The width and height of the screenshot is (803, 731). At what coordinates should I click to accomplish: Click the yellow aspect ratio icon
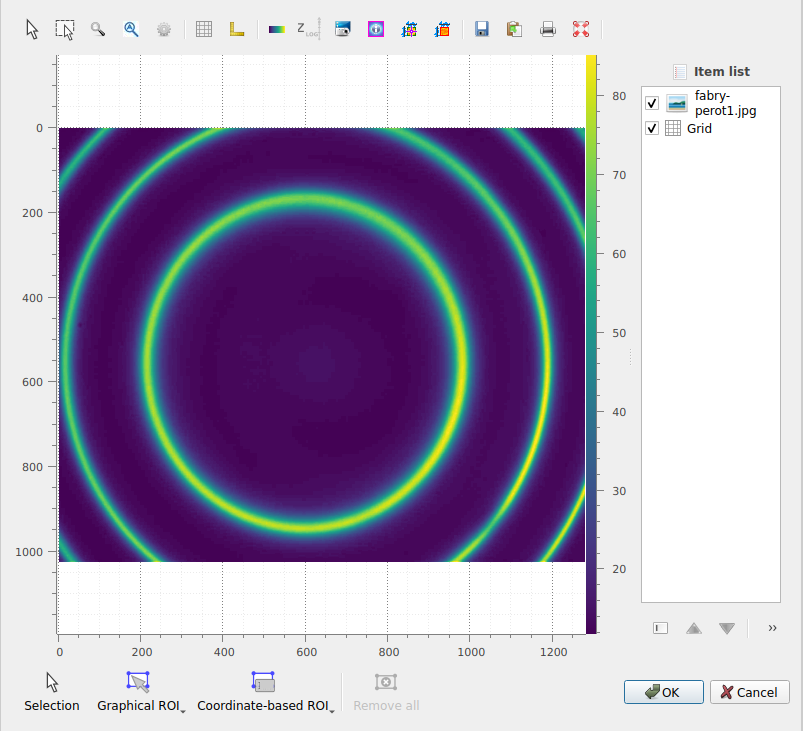click(x=237, y=29)
